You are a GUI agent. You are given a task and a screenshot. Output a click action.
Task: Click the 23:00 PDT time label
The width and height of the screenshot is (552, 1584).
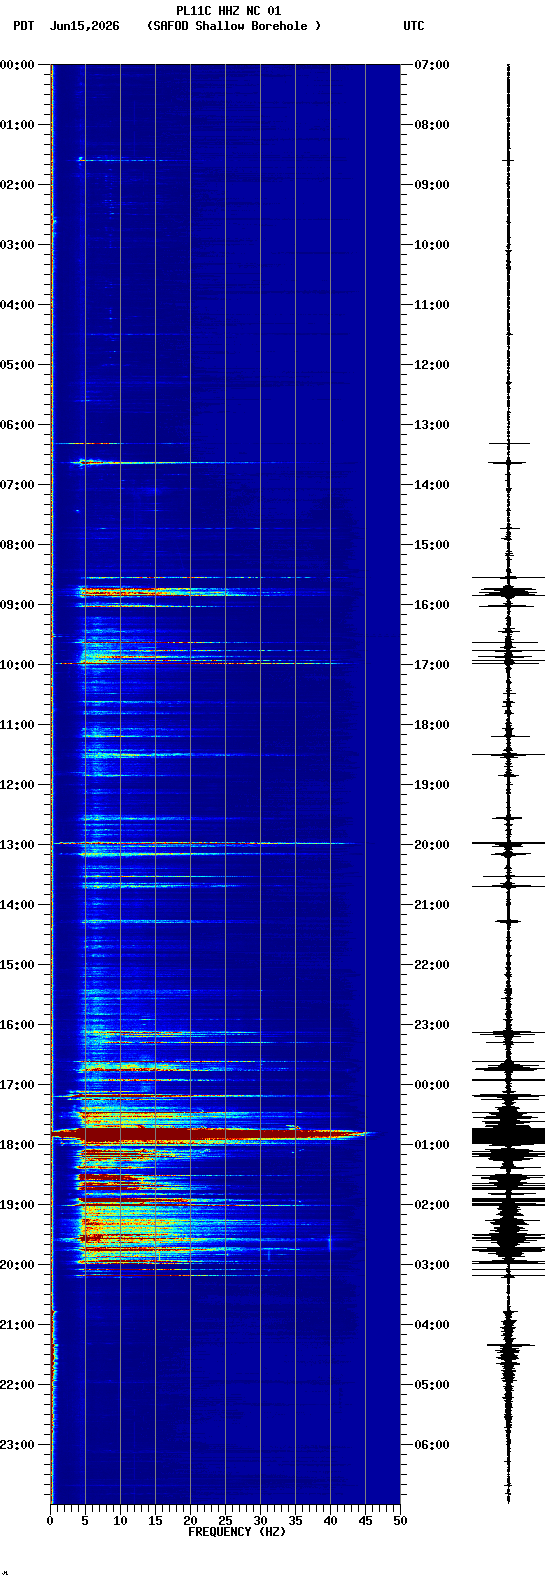click(17, 1445)
